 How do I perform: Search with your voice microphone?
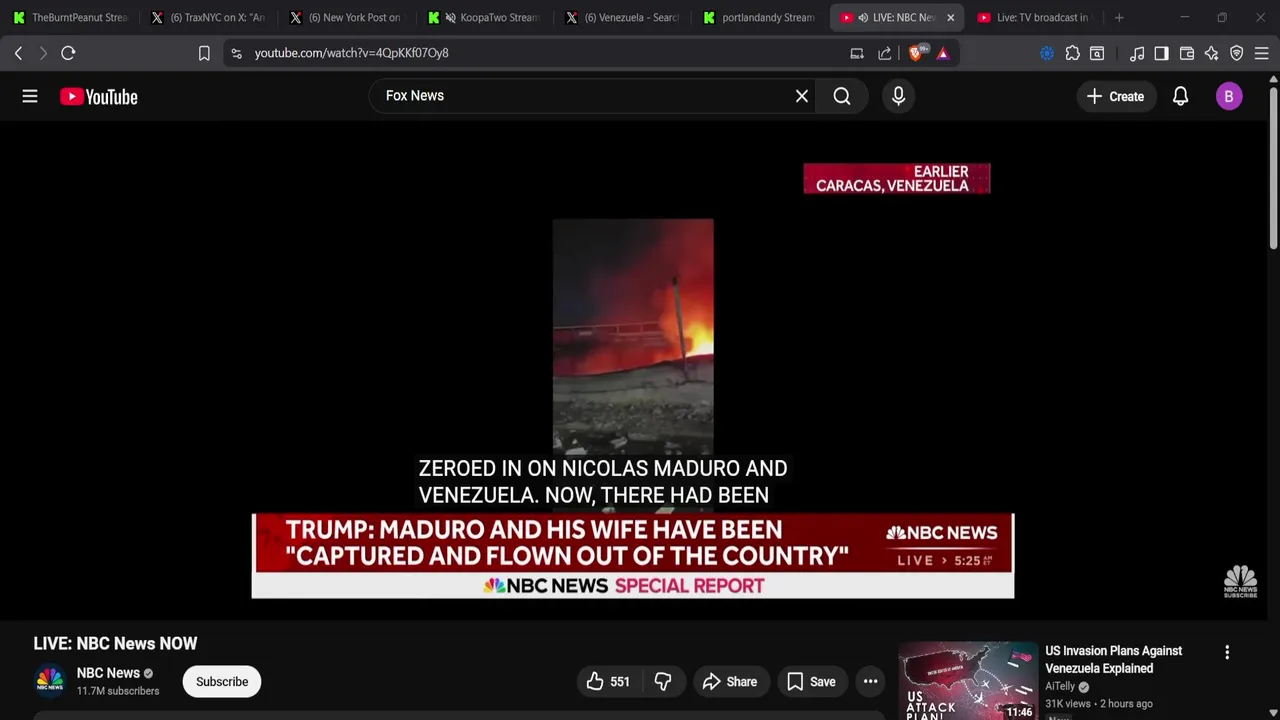(898, 96)
